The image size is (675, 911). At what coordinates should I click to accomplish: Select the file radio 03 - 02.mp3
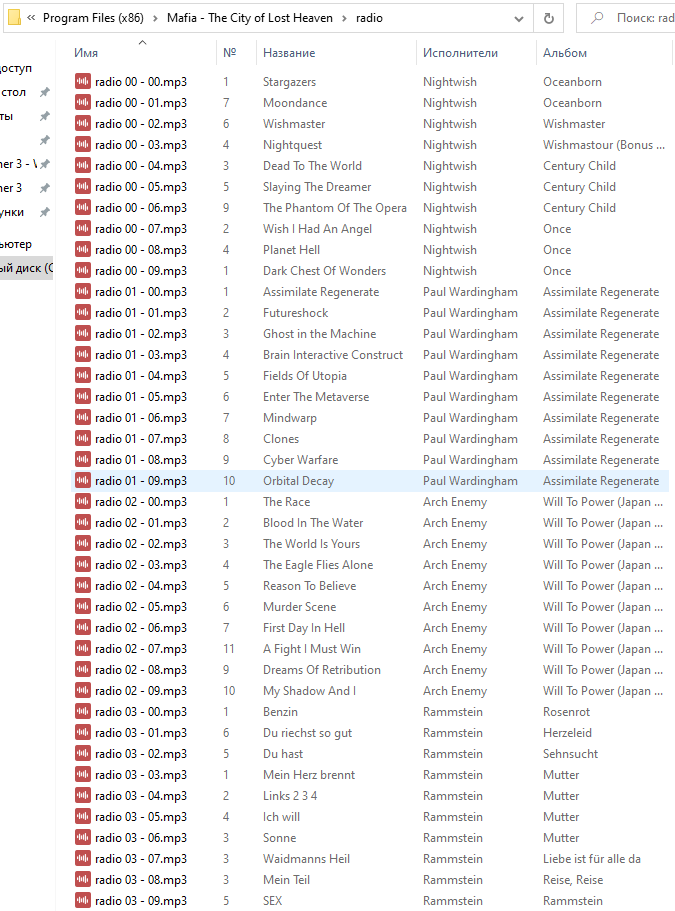click(140, 754)
